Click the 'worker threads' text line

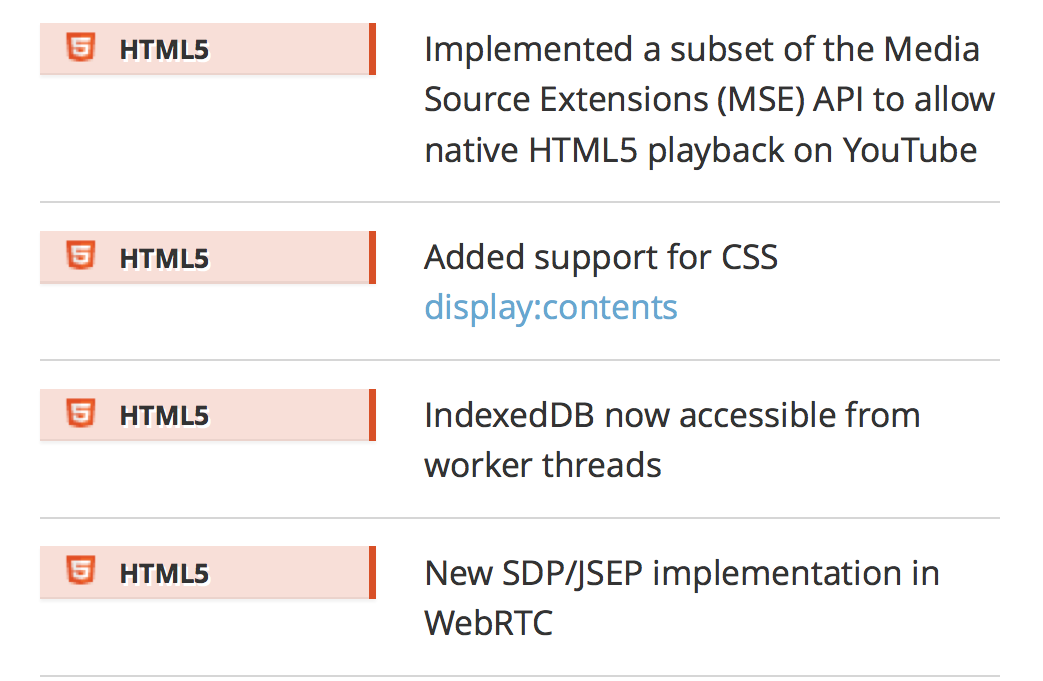(543, 465)
